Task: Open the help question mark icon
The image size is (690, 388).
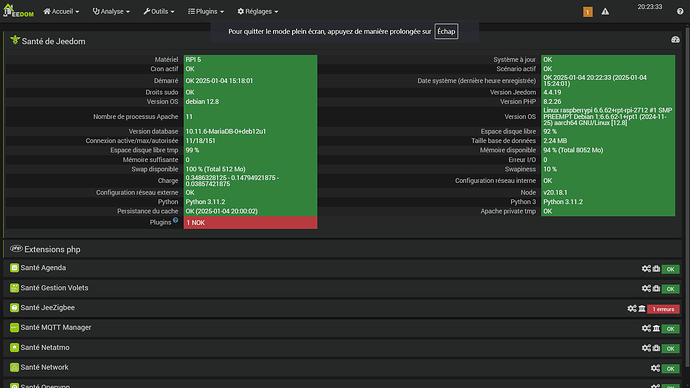Action: tap(680, 11)
